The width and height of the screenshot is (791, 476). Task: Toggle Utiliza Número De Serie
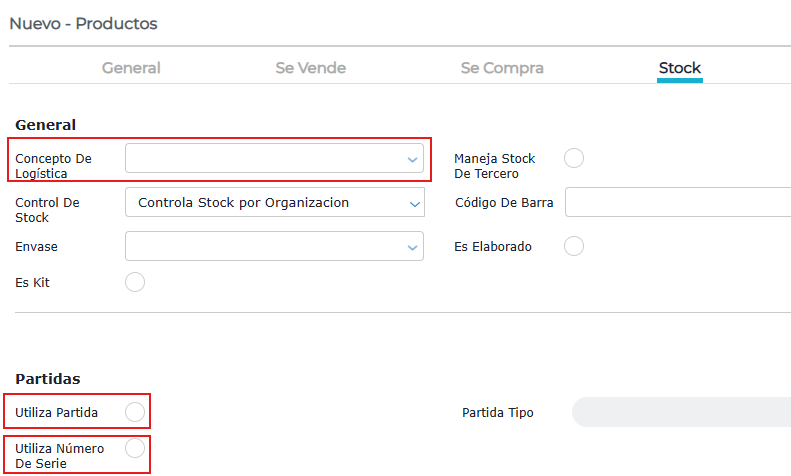135,448
